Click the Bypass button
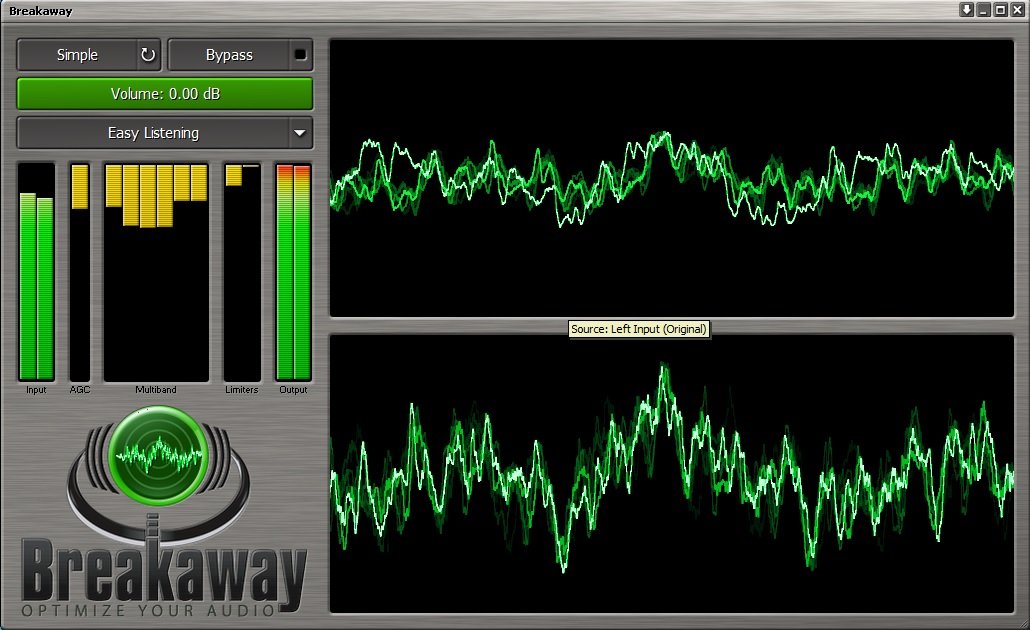The image size is (1030, 630). (229, 55)
